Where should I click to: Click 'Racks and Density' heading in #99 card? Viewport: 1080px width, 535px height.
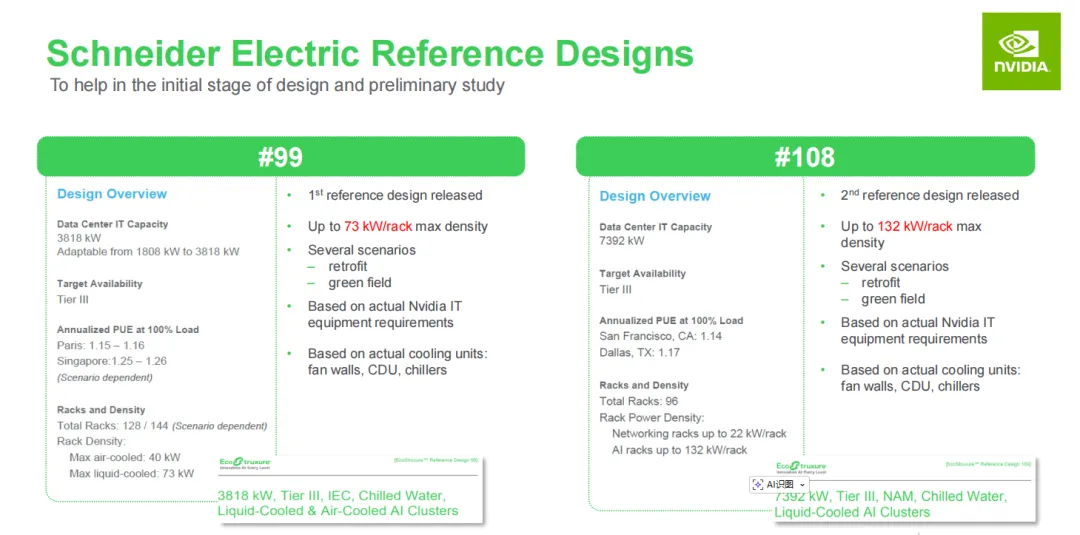[101, 409]
